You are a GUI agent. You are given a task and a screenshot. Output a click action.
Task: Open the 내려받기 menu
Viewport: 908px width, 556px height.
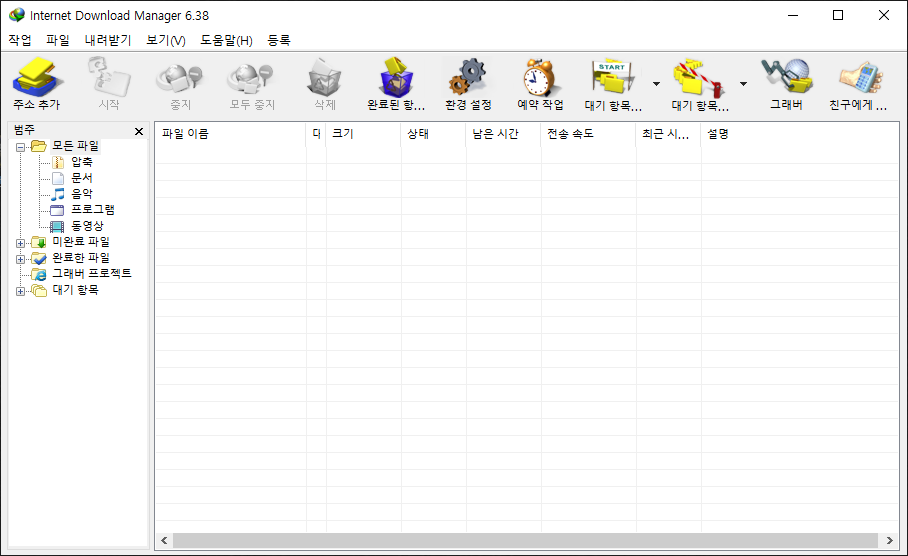108,40
